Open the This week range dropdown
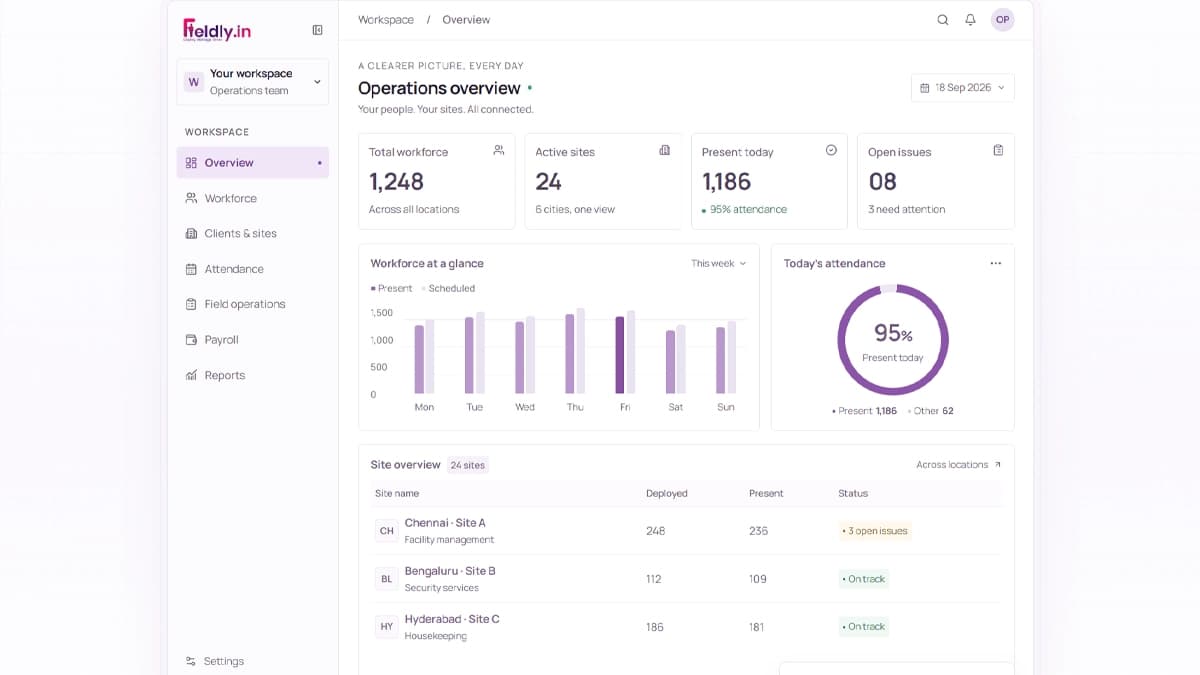The width and height of the screenshot is (1200, 675). pos(719,264)
